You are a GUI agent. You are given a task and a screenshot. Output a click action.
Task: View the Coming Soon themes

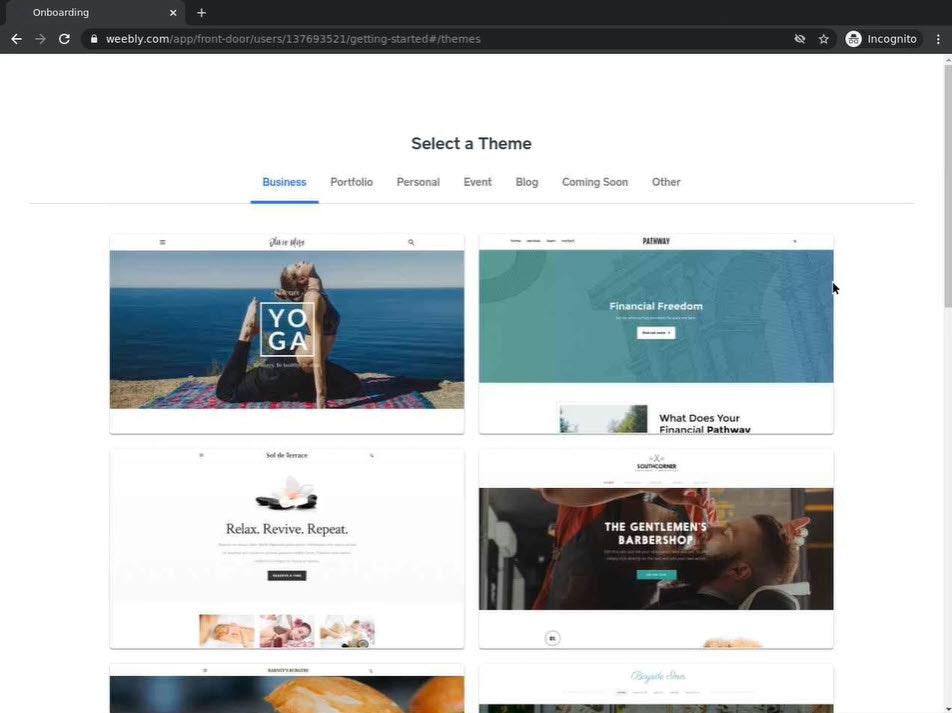[594, 181]
